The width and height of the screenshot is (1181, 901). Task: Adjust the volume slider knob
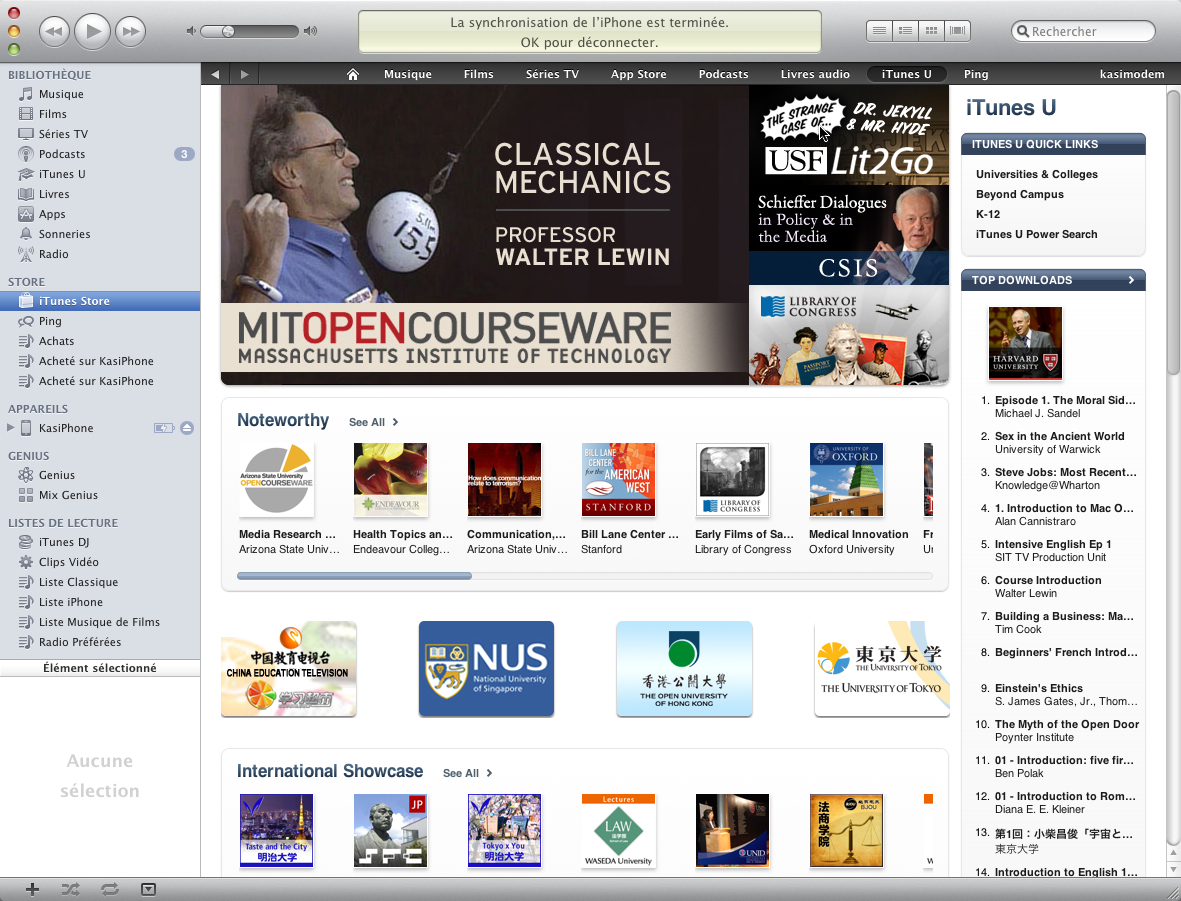(x=227, y=32)
